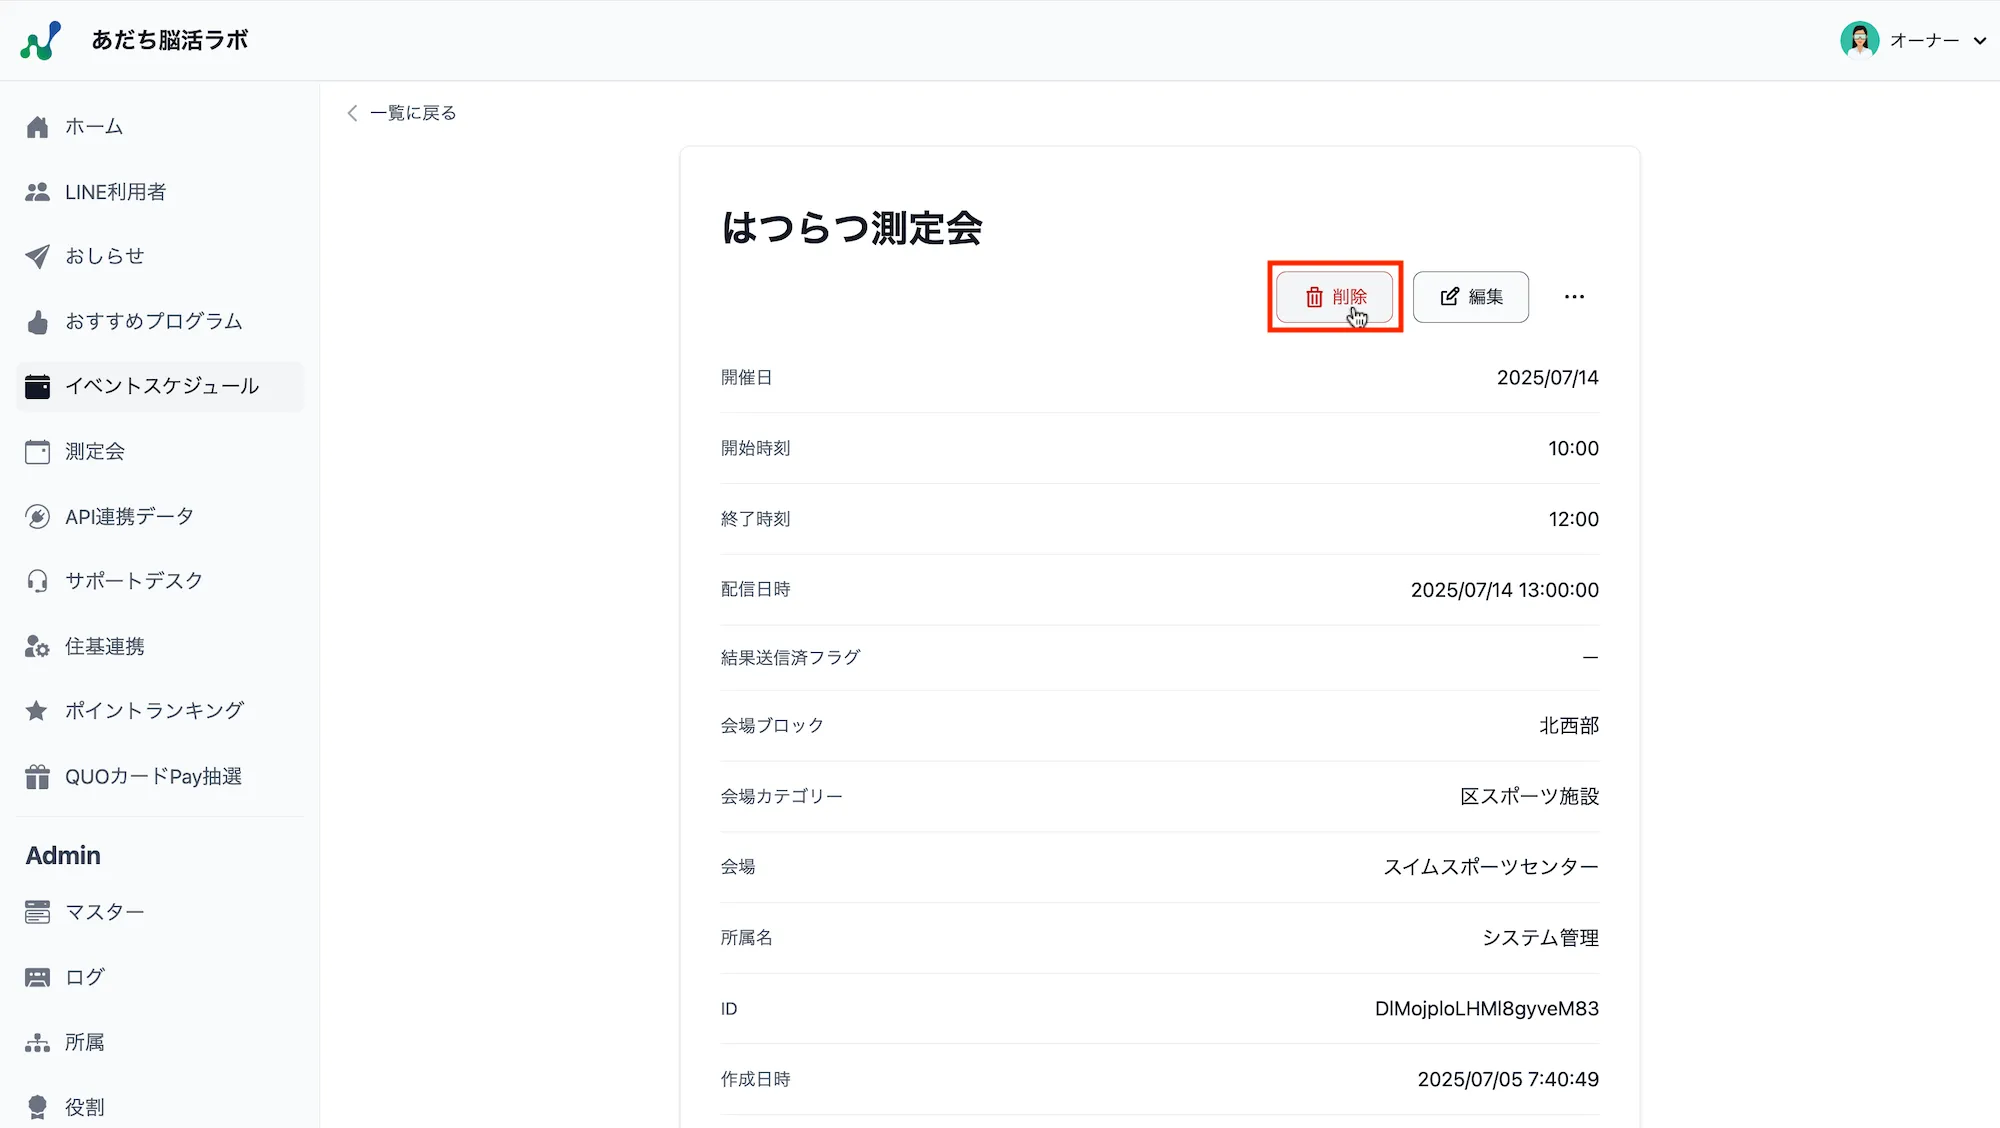Click the owner avatar thumbnail
This screenshot has width=2000, height=1128.
pyautogui.click(x=1858, y=40)
